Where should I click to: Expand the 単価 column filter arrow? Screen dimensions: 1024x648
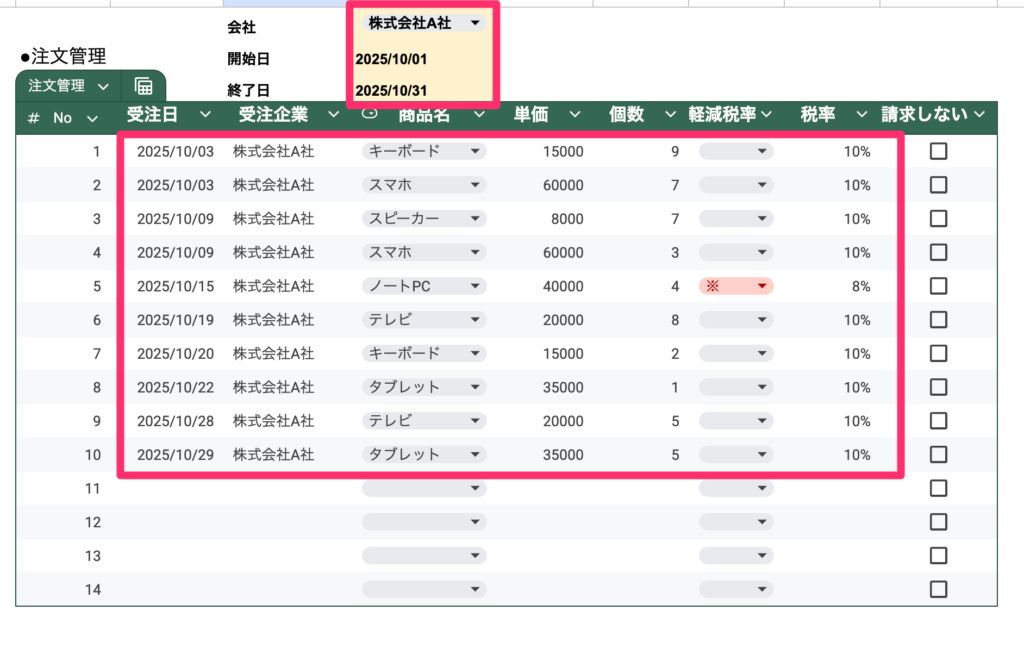[575, 115]
